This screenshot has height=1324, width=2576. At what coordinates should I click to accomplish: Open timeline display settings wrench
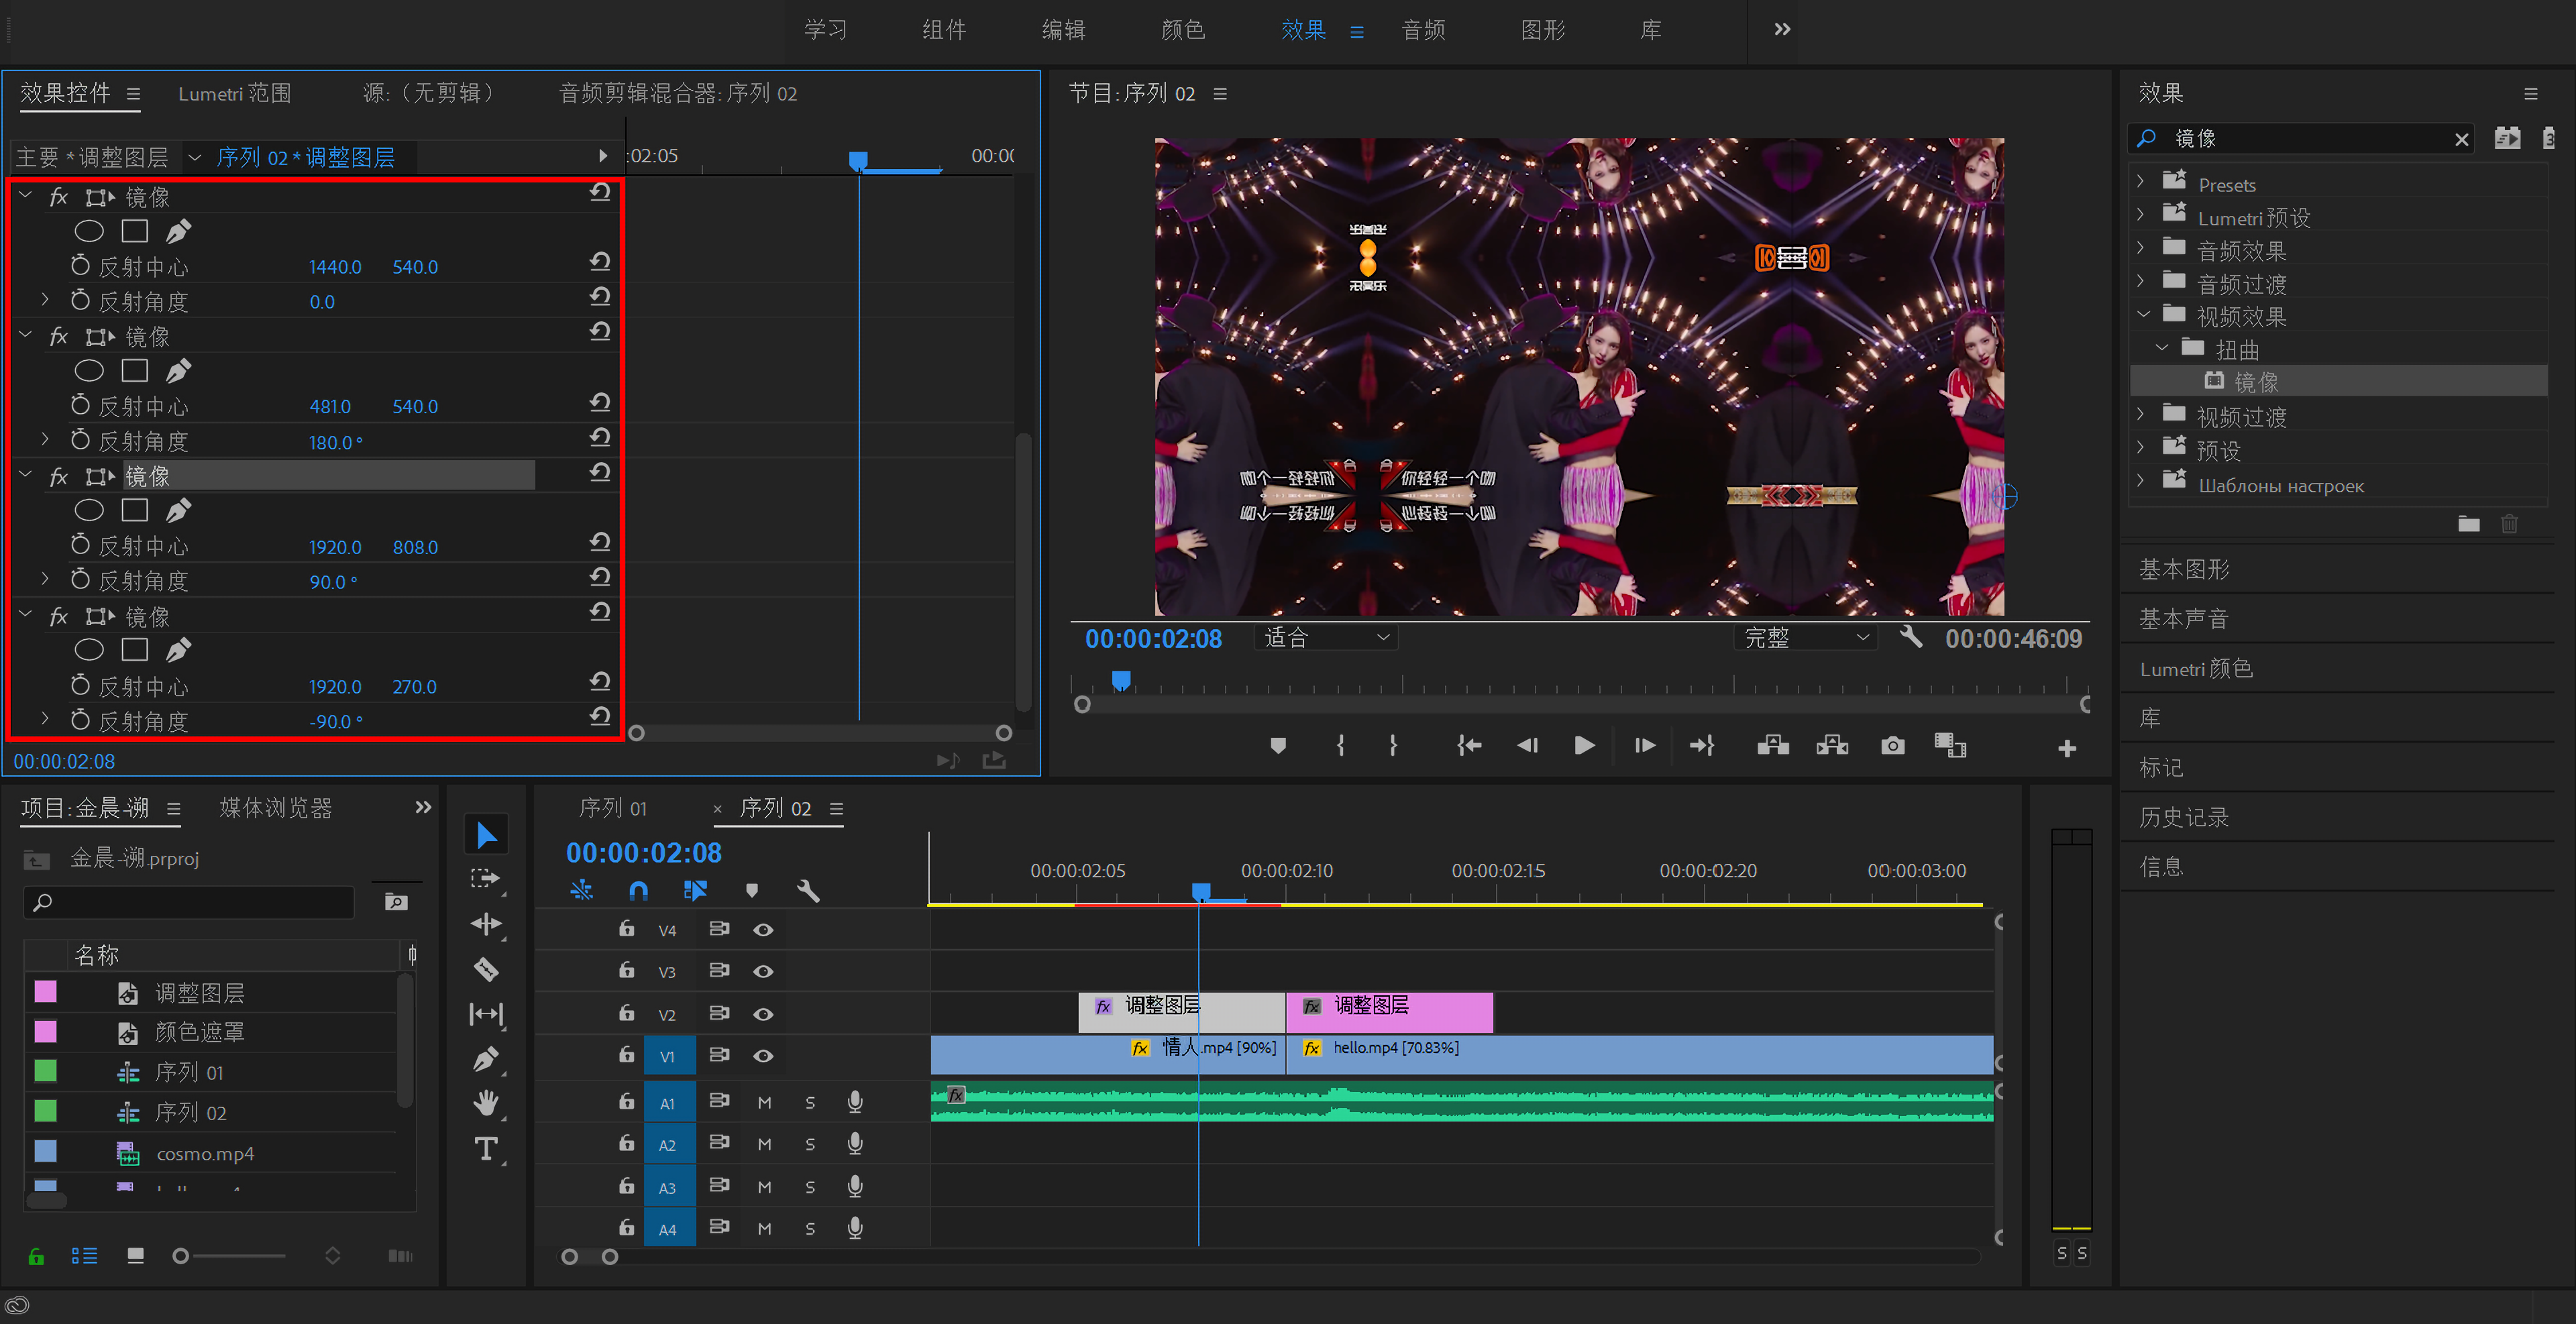[x=808, y=890]
